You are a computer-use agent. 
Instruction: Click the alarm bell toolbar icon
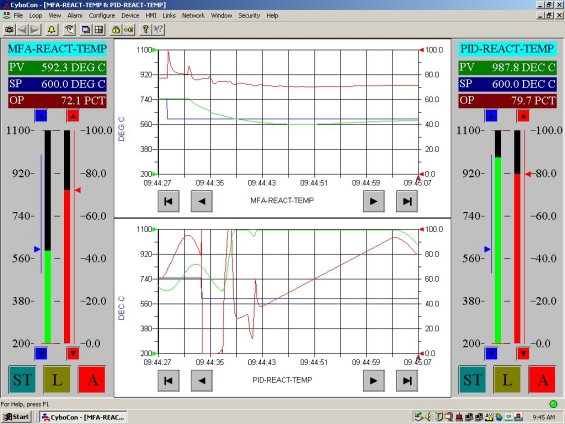point(52,30)
